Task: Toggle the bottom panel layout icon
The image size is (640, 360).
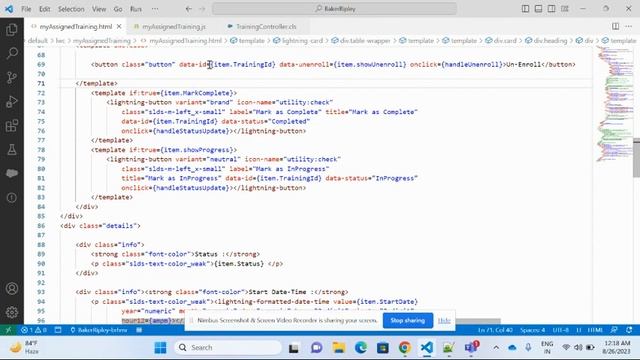Action: click(538, 9)
